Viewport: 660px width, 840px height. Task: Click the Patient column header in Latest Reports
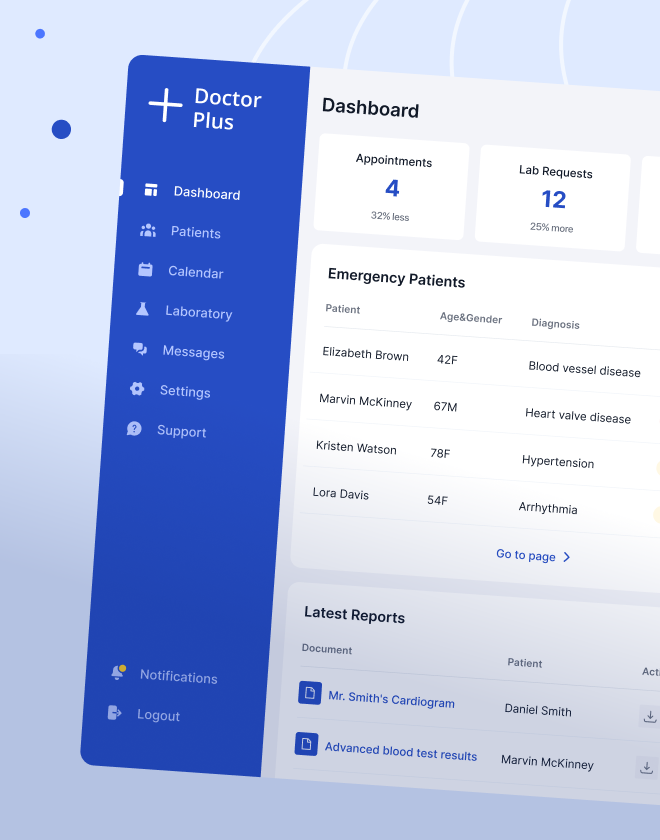click(525, 663)
